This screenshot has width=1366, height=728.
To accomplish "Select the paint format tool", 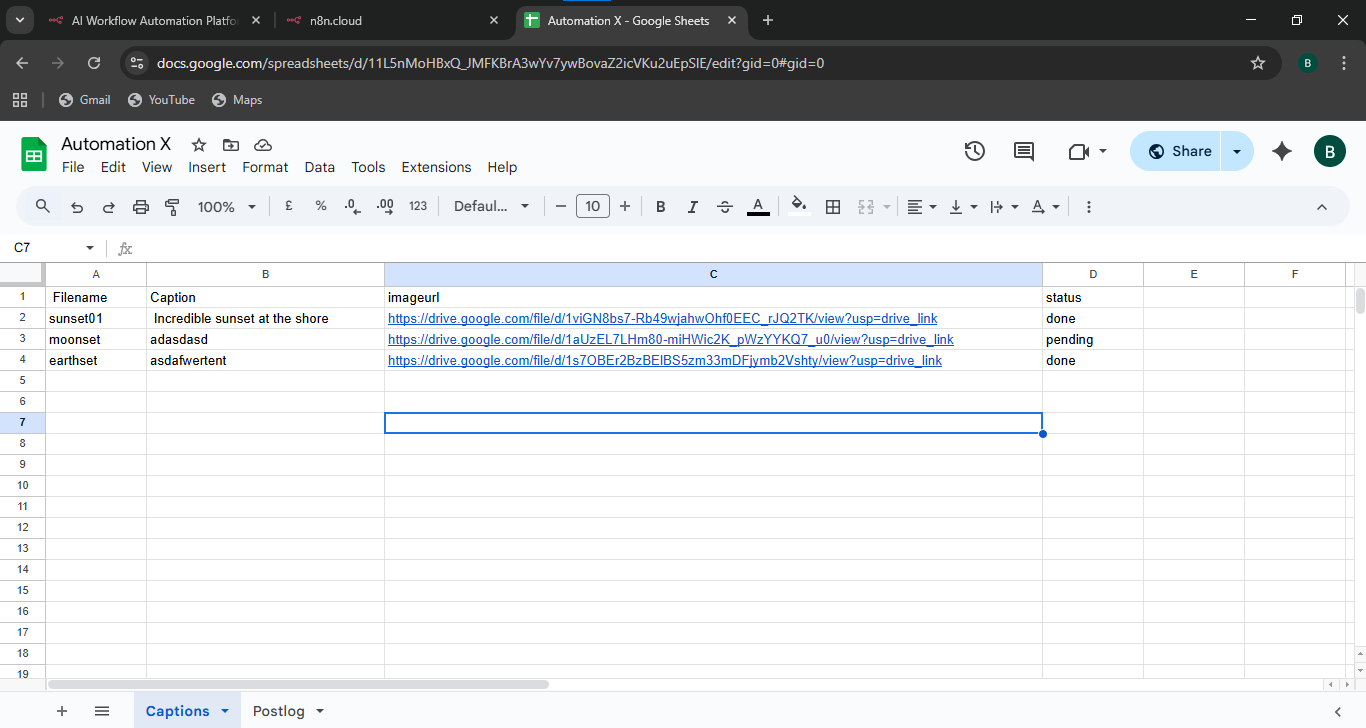I will coord(171,206).
